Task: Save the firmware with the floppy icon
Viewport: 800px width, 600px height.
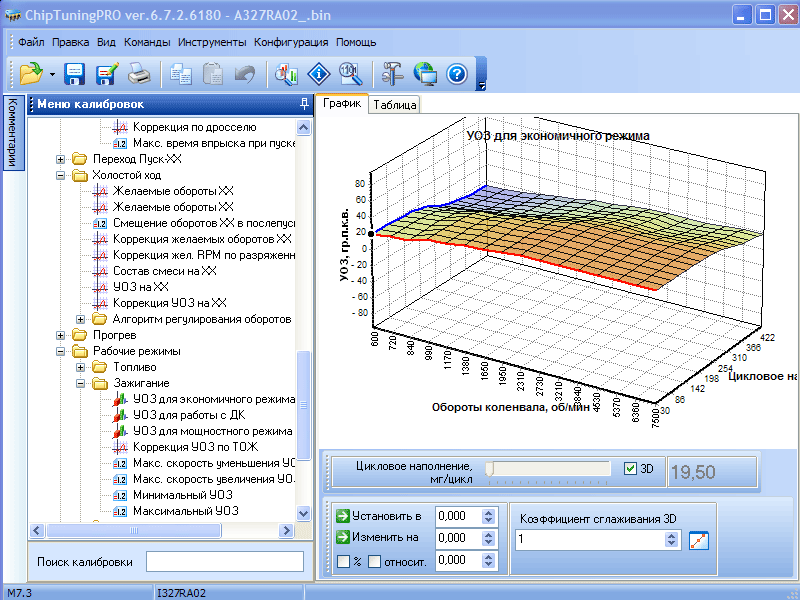Action: (74, 74)
